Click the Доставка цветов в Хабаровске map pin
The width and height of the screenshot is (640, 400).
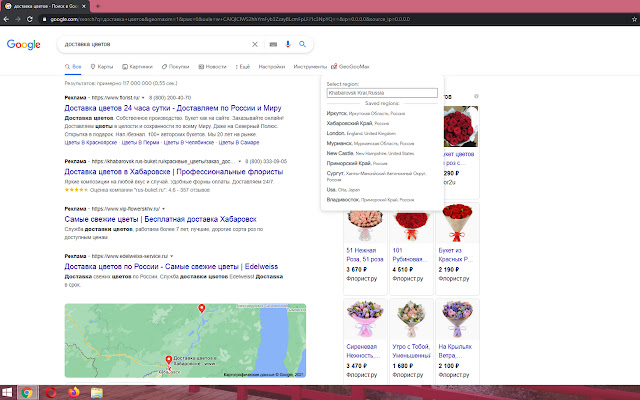tap(169, 360)
